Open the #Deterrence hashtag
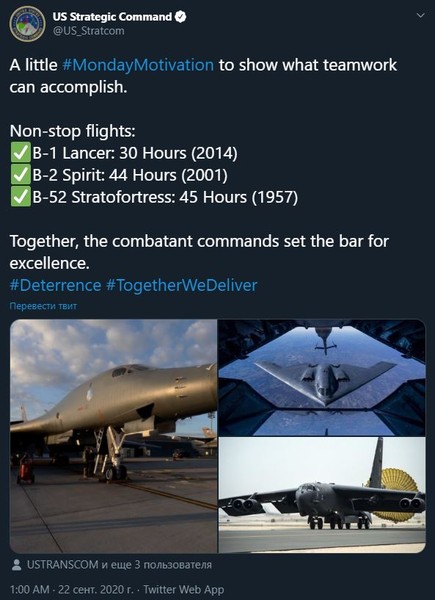Viewport: 435px width, 600px height. 55,285
